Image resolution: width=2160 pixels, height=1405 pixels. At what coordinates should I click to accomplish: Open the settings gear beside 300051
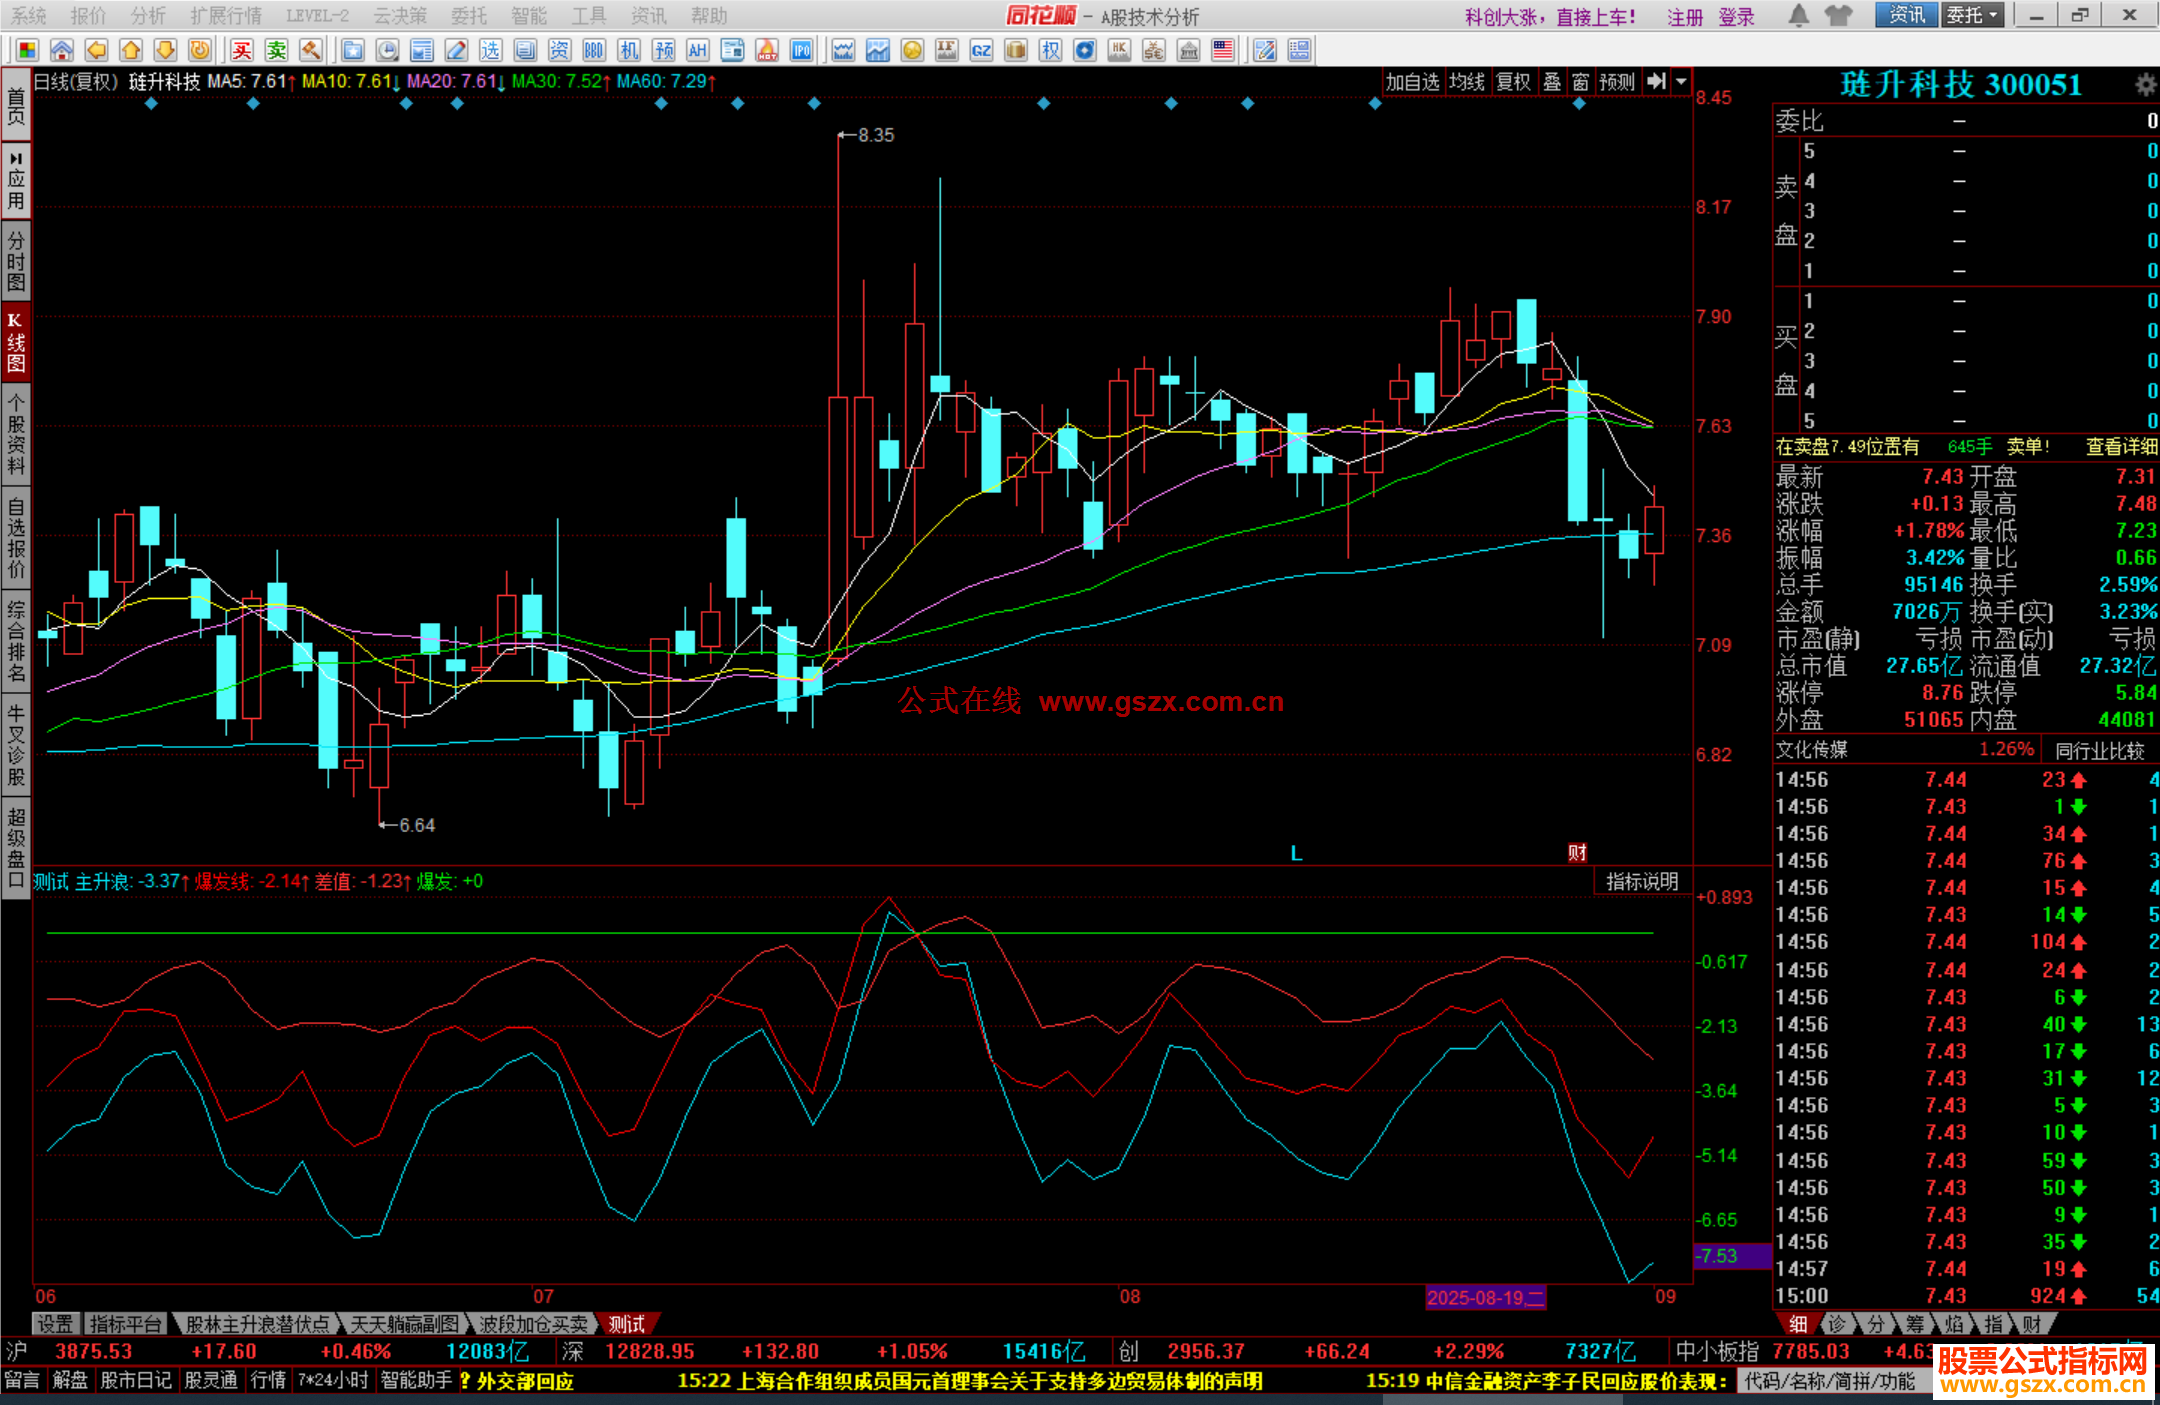(x=2144, y=85)
